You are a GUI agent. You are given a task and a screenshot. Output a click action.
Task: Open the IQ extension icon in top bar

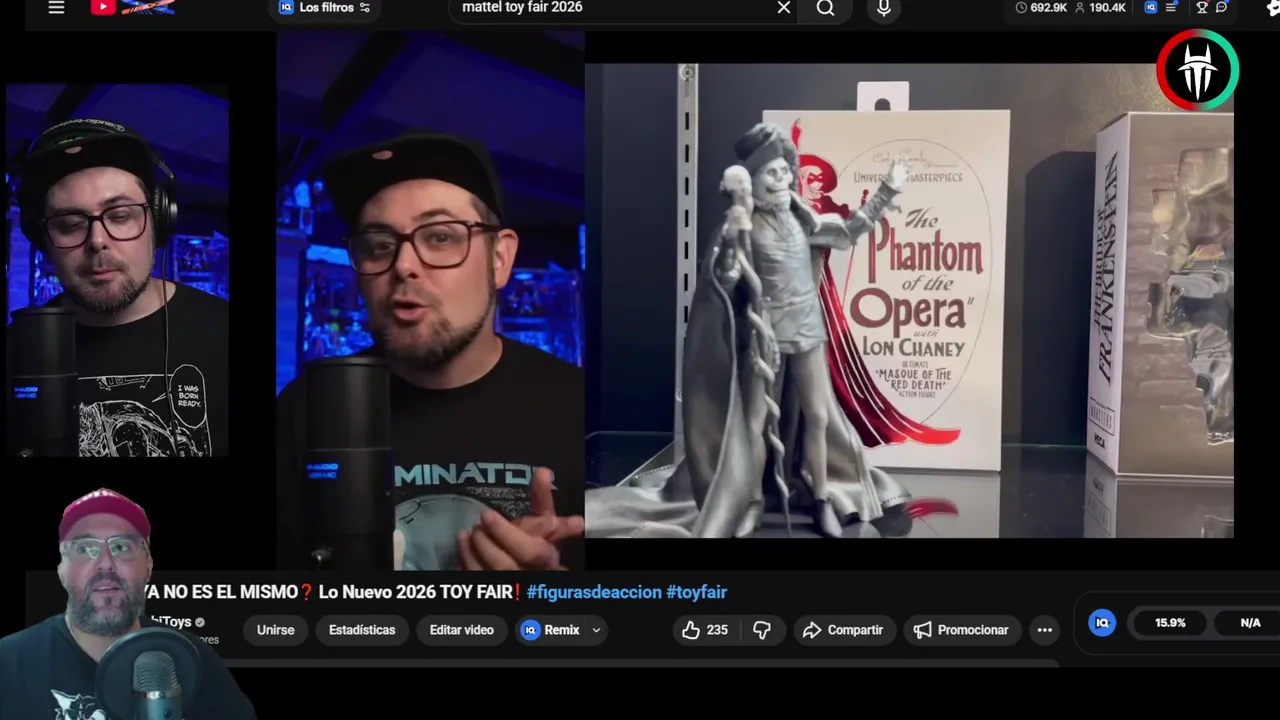[x=1151, y=7]
